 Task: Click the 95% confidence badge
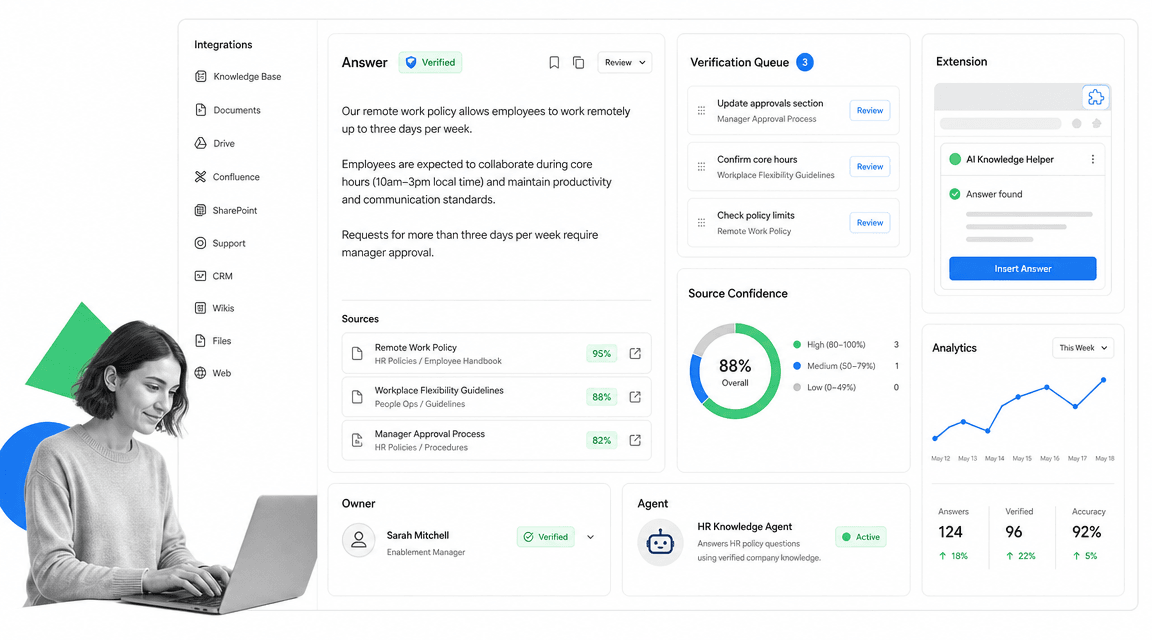(601, 353)
